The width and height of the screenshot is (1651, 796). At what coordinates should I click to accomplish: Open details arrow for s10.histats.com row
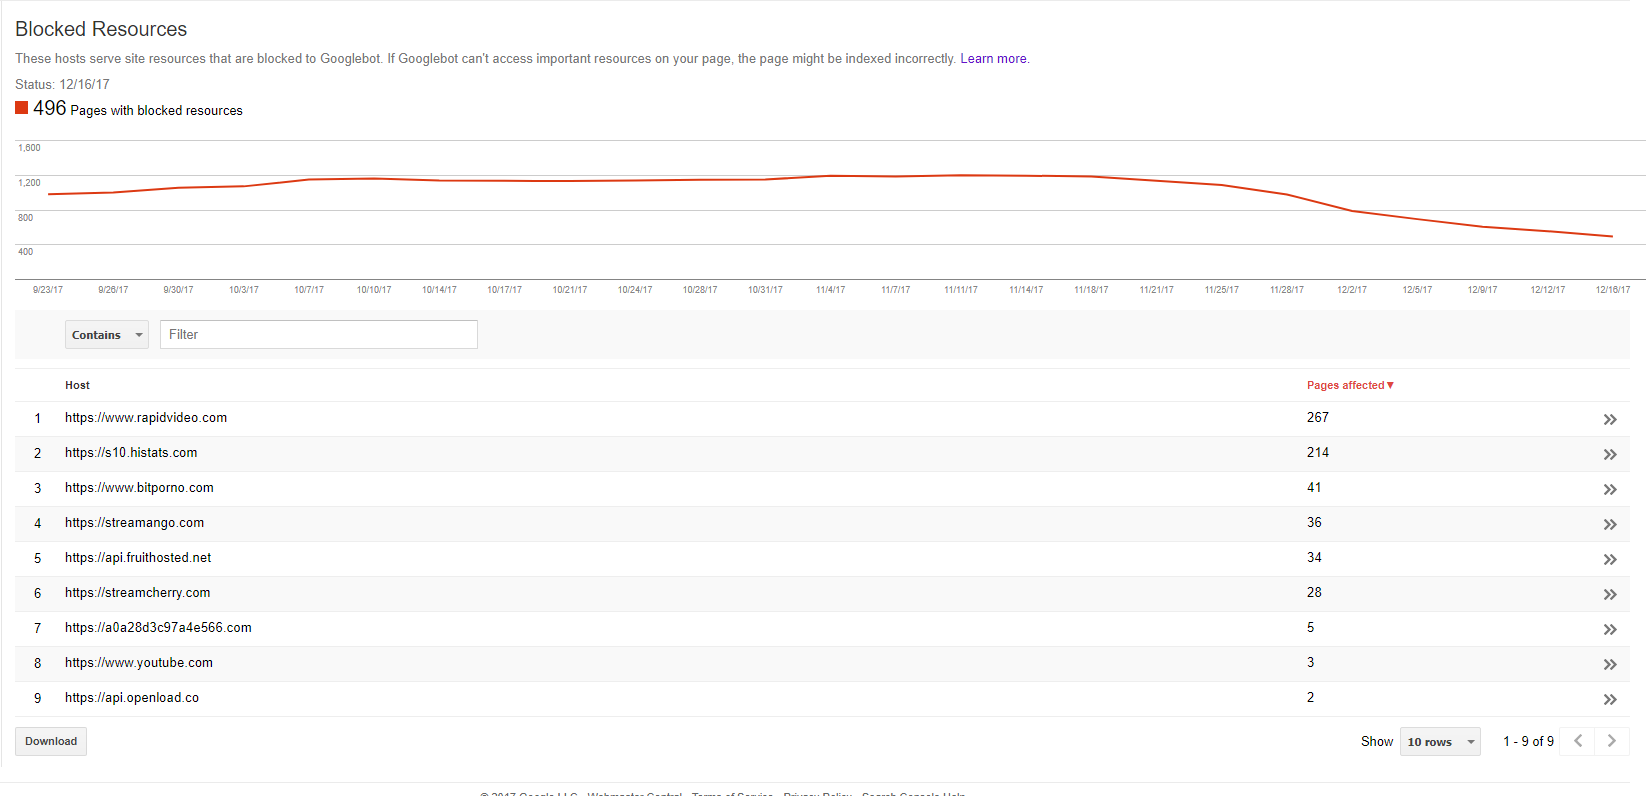[x=1609, y=454]
